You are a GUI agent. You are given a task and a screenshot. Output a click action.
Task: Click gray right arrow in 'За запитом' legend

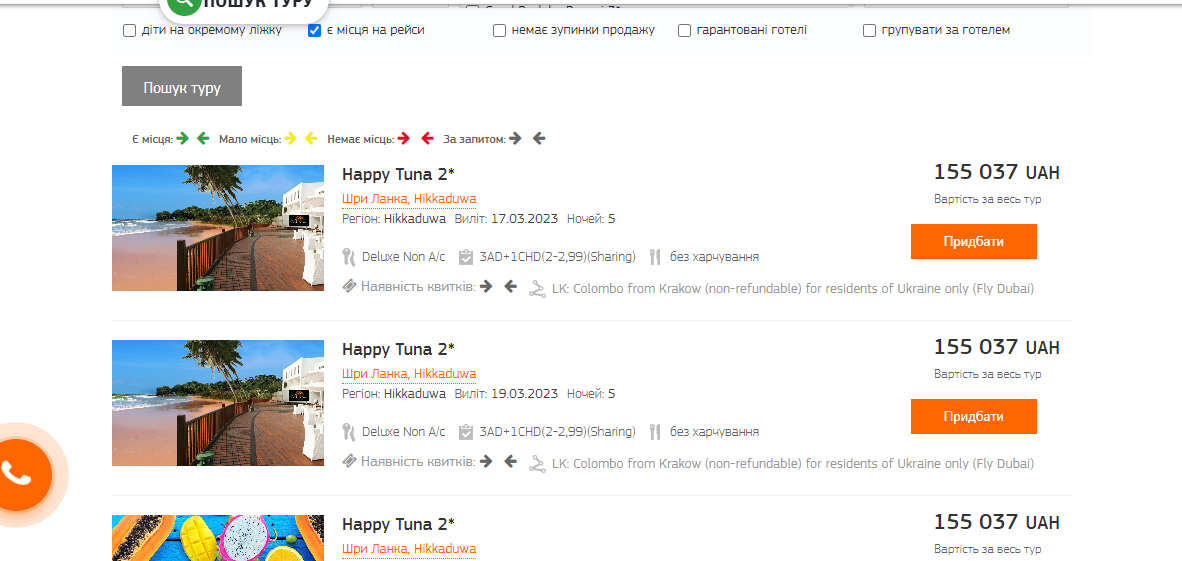(516, 139)
